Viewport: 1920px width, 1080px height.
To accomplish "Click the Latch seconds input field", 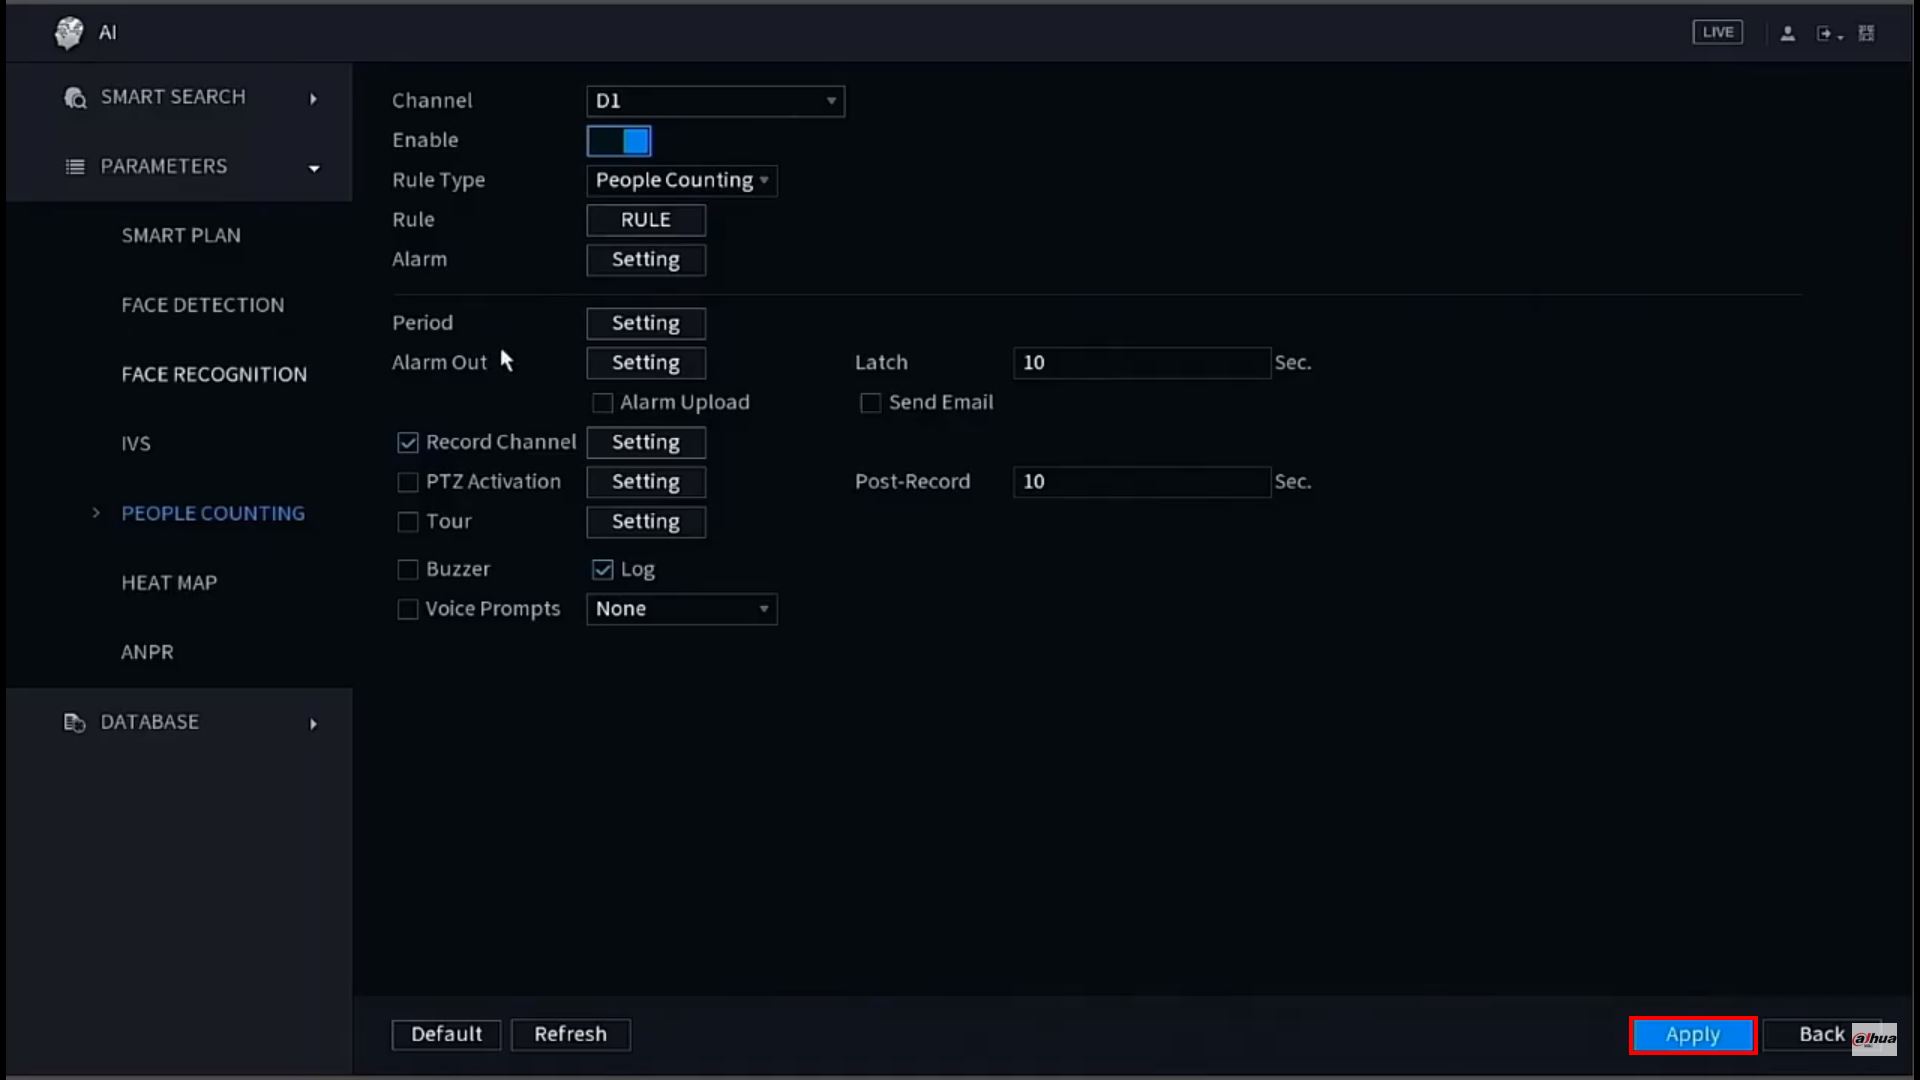I will click(1141, 363).
